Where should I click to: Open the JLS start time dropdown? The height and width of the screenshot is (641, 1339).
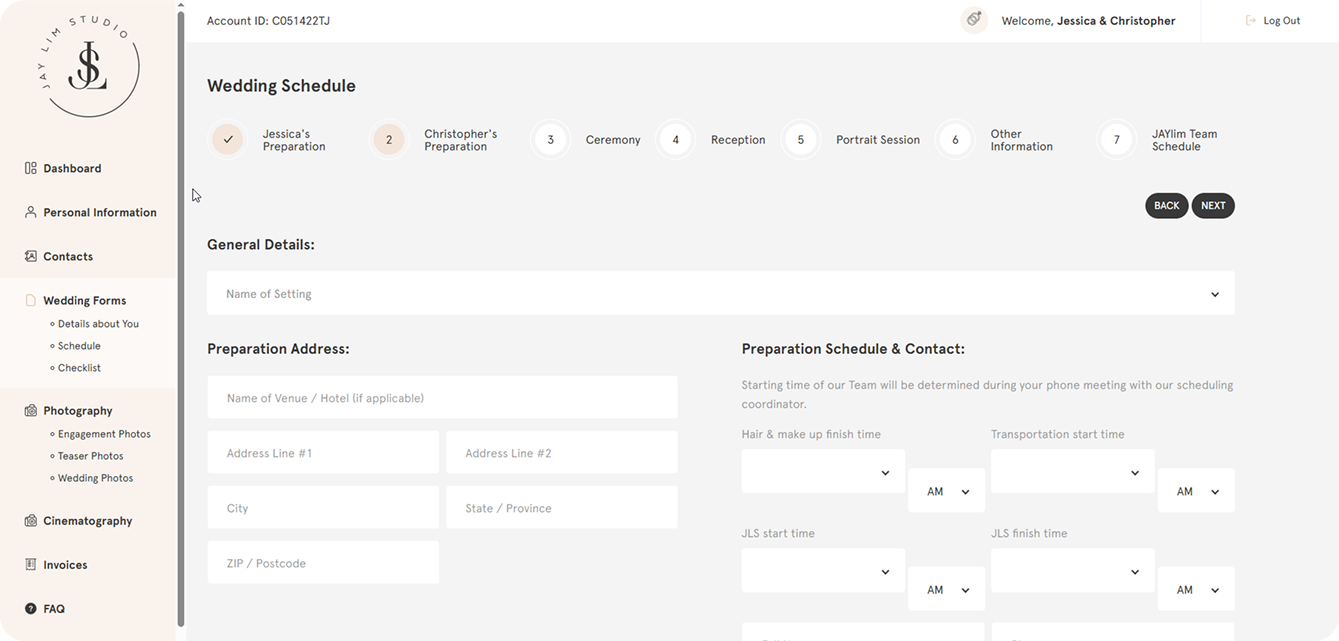point(822,571)
